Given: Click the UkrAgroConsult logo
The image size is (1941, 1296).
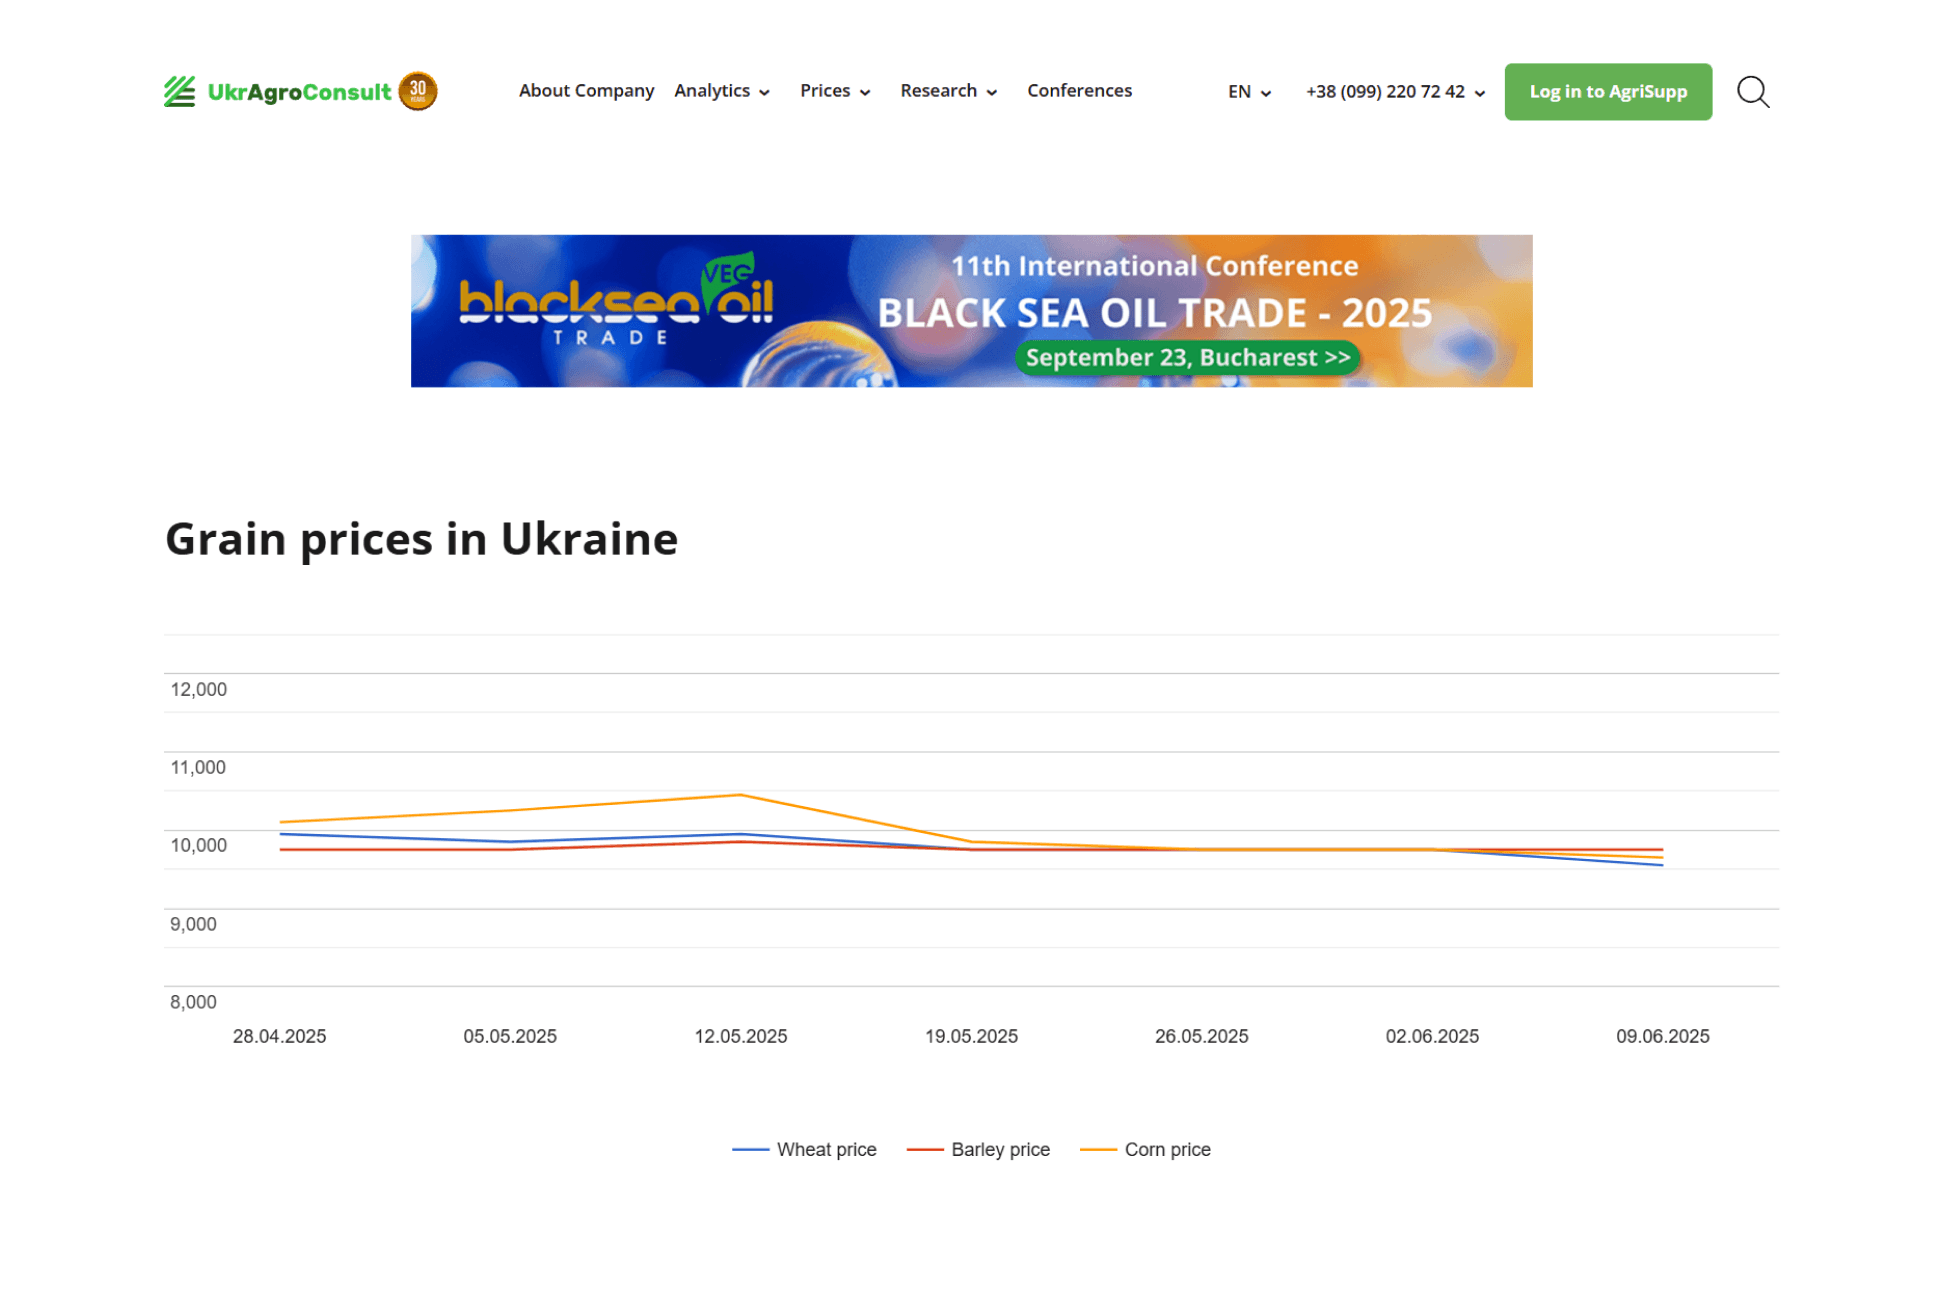Looking at the screenshot, I should 277,92.
